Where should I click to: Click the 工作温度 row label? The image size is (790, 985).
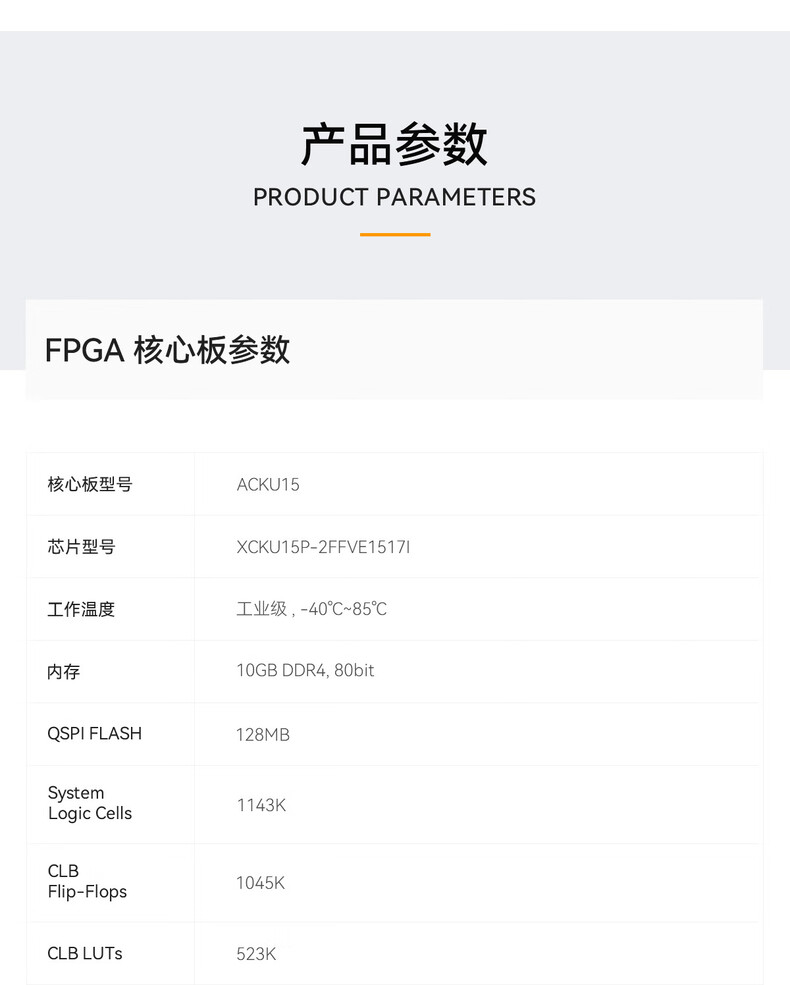point(81,609)
